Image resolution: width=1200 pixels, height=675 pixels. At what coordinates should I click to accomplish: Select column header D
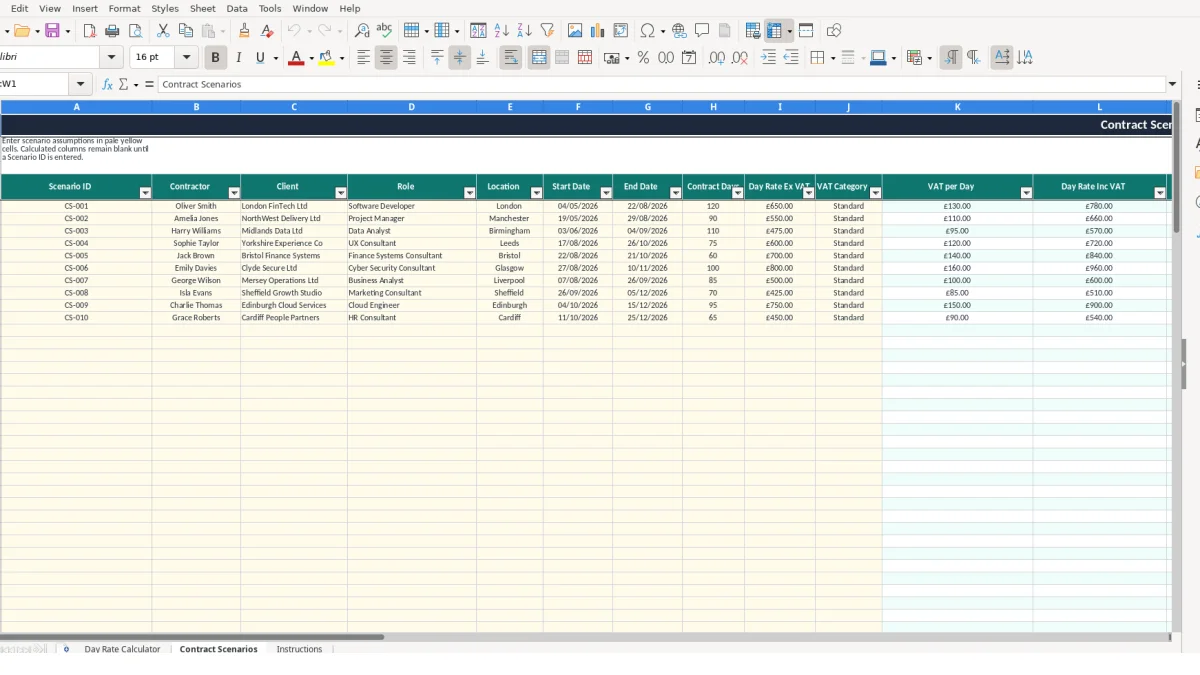tap(412, 107)
